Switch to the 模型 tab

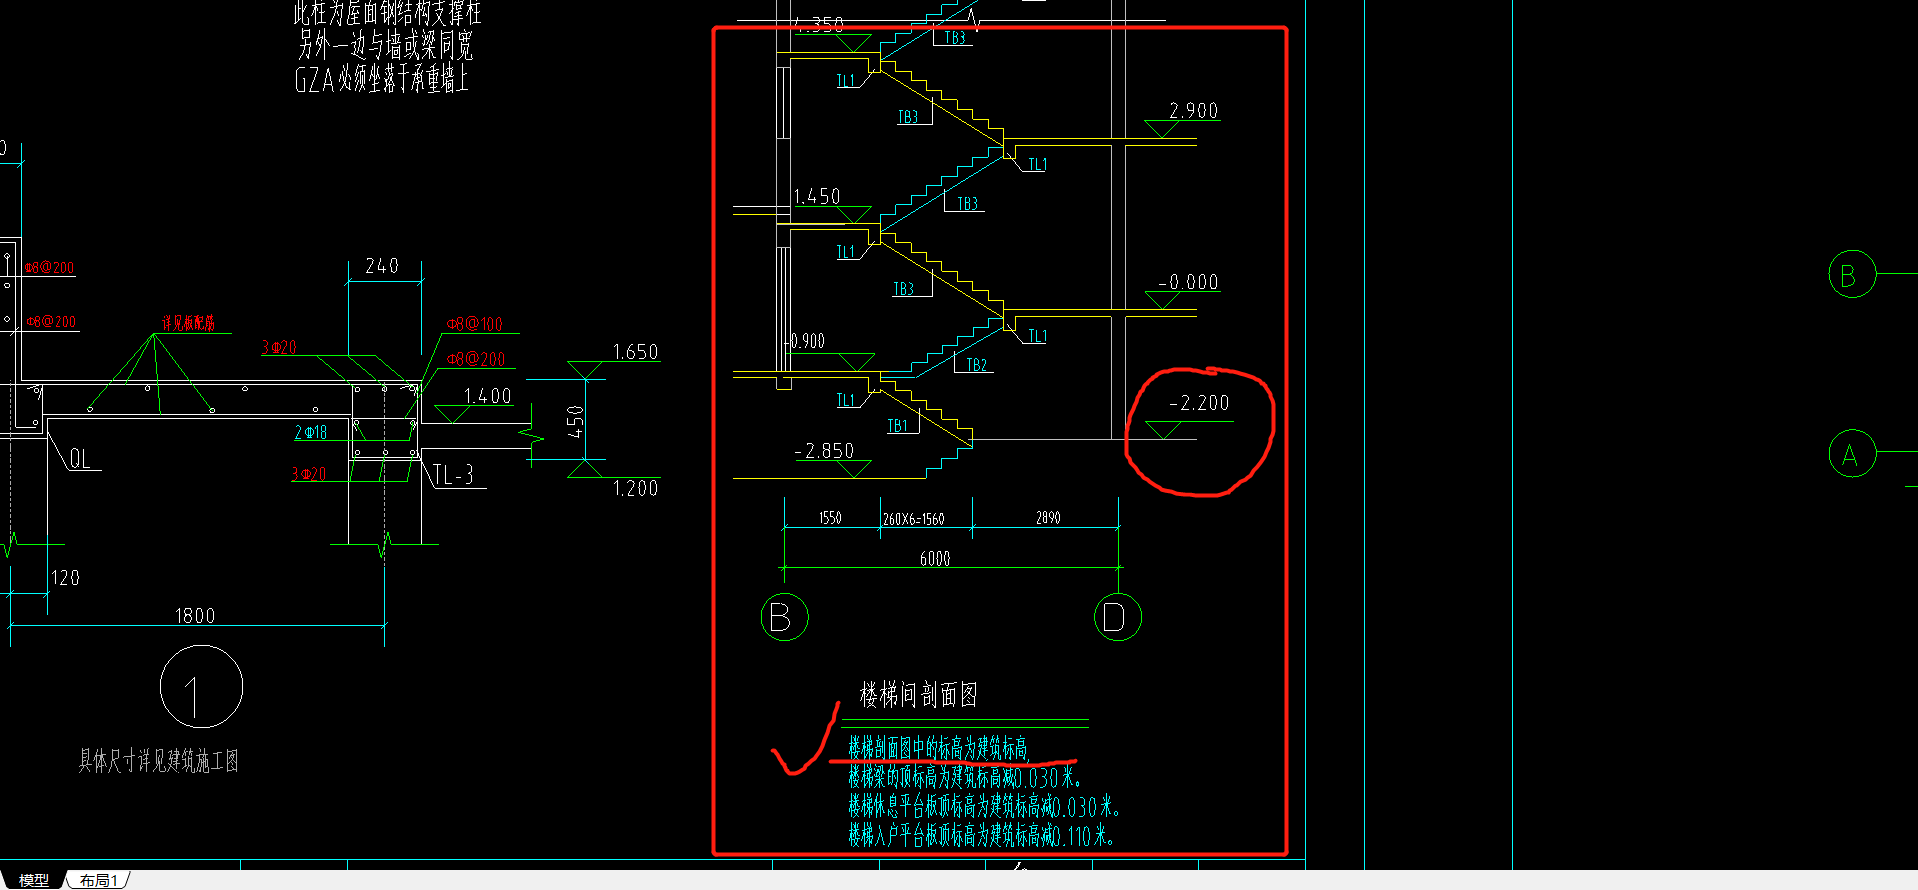(x=33, y=880)
